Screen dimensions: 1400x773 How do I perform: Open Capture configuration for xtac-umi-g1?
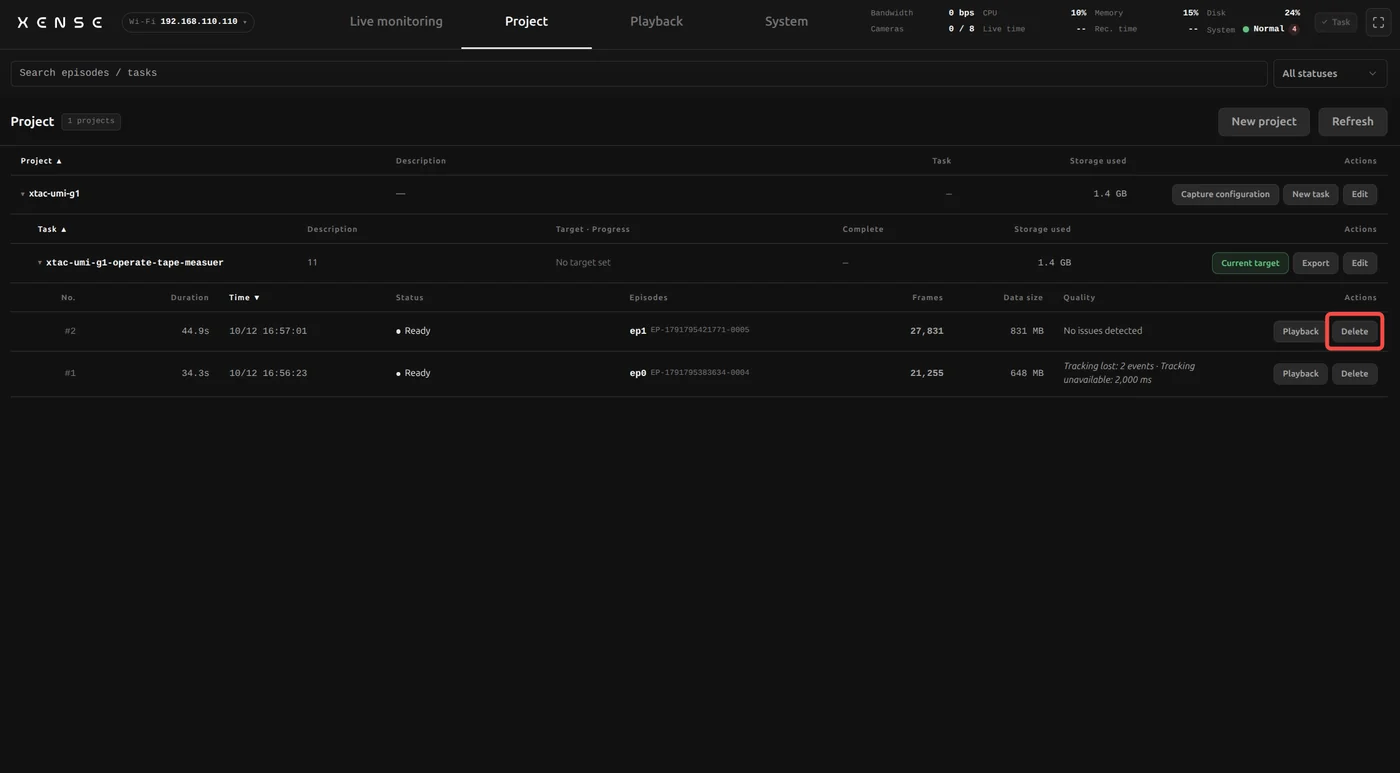(1225, 194)
